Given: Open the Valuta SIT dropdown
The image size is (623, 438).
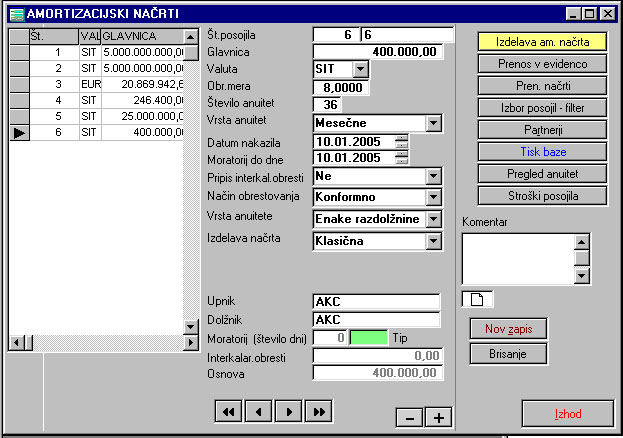Looking at the screenshot, I should 360,69.
